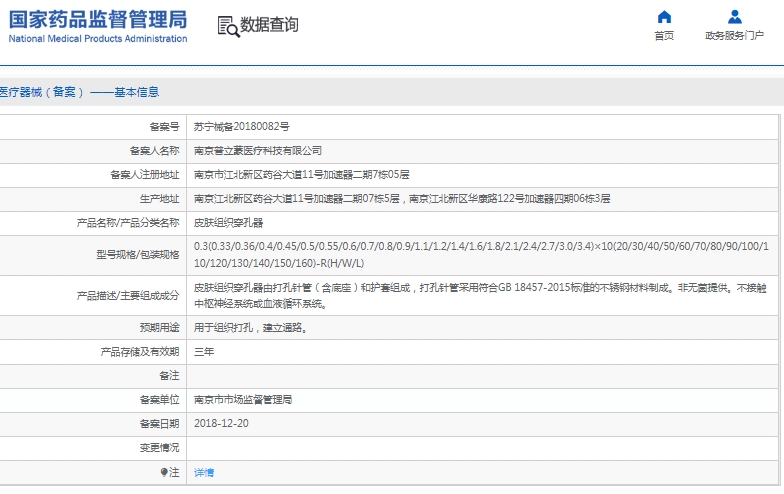This screenshot has height=494, width=784.
Task: Click the 备案日期 row label
Action: (x=160, y=424)
